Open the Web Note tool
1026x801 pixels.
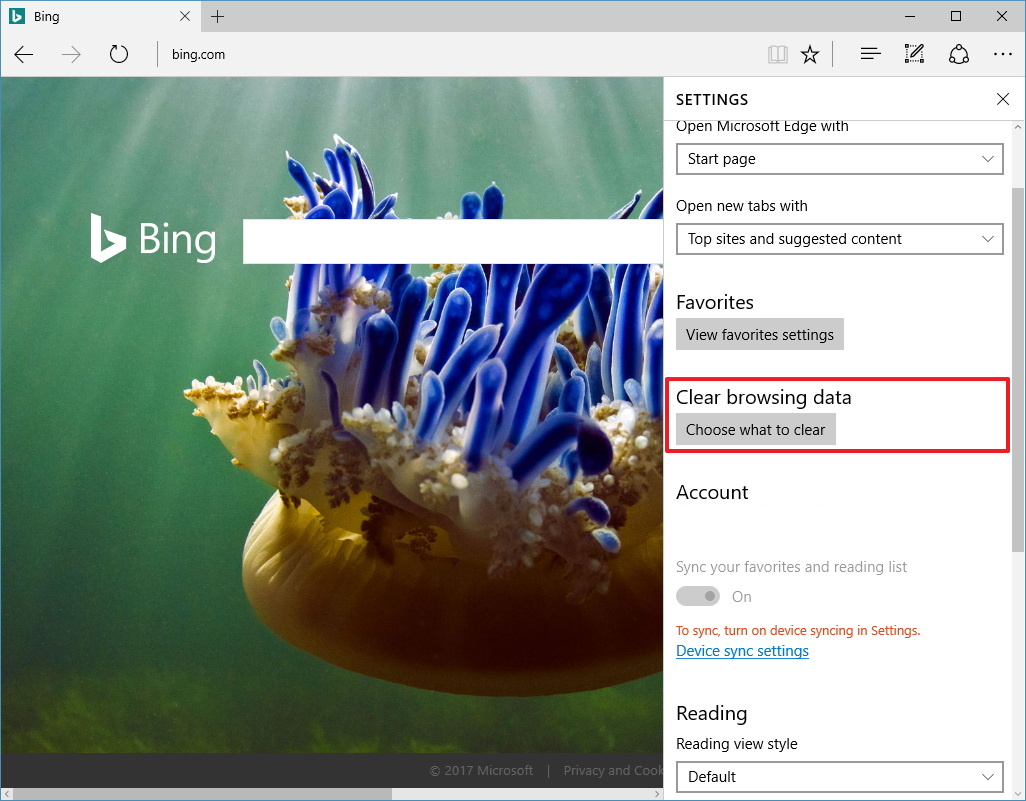tap(913, 54)
